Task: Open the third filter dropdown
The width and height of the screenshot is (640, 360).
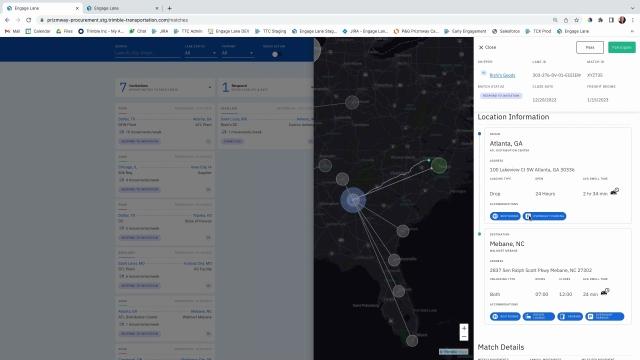Action: point(238,53)
